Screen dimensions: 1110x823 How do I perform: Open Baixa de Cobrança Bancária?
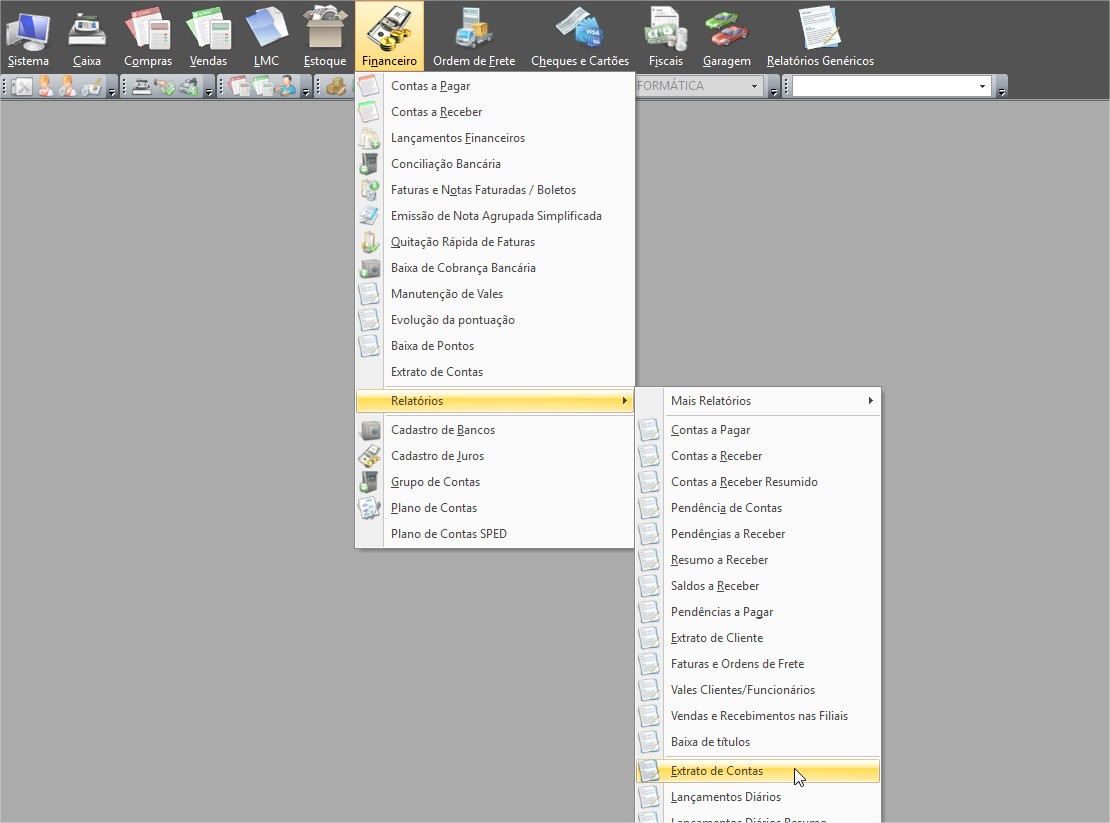pos(495,268)
